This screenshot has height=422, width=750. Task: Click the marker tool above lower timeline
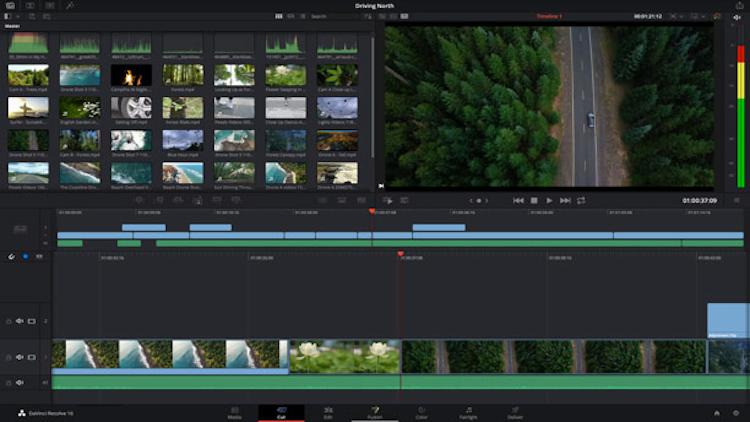39,257
